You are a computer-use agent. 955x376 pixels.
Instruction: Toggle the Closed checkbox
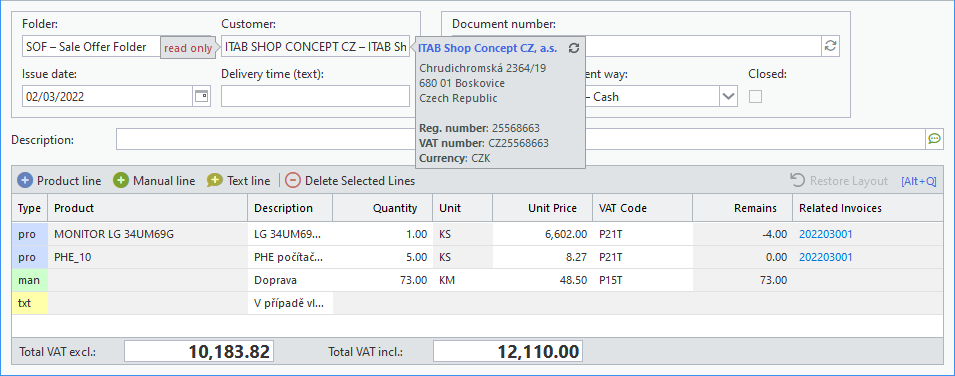pyautogui.click(x=755, y=96)
